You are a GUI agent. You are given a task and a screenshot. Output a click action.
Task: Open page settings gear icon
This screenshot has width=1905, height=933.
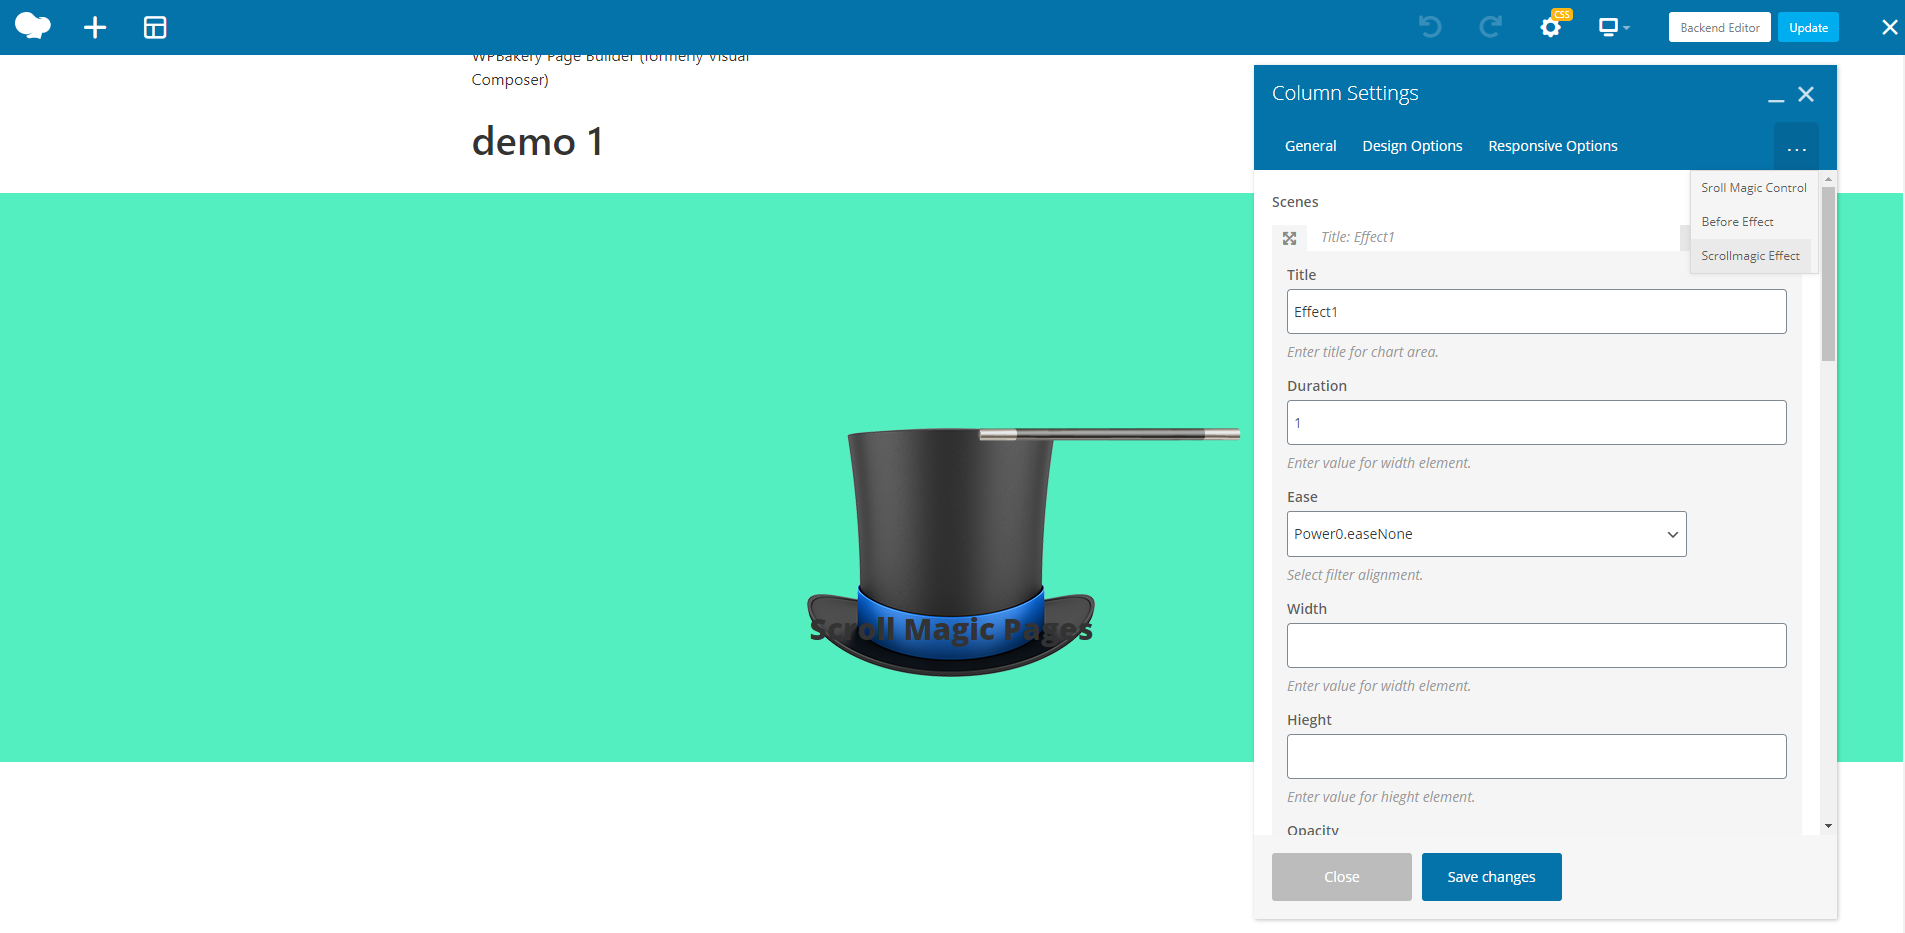[x=1551, y=27]
